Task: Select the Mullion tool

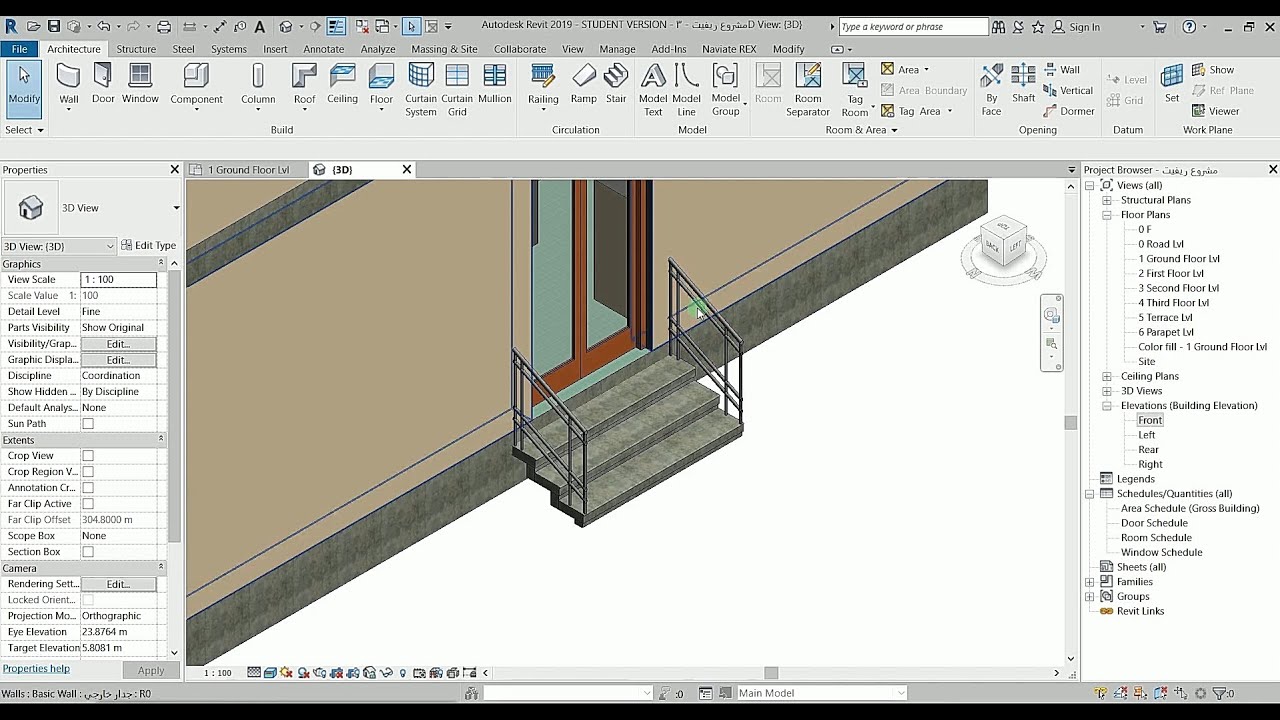Action: point(495,84)
